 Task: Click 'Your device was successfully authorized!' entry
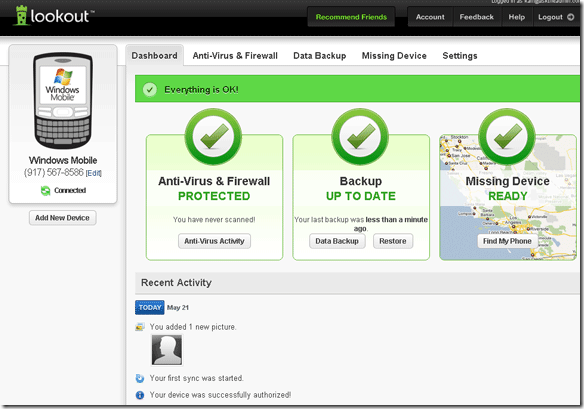click(220, 395)
